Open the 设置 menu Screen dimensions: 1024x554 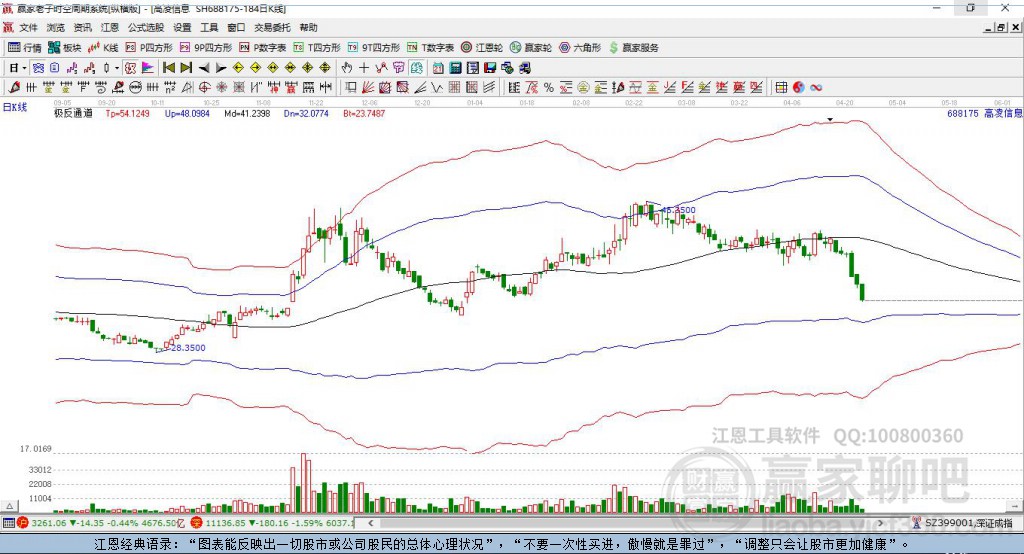[x=182, y=27]
